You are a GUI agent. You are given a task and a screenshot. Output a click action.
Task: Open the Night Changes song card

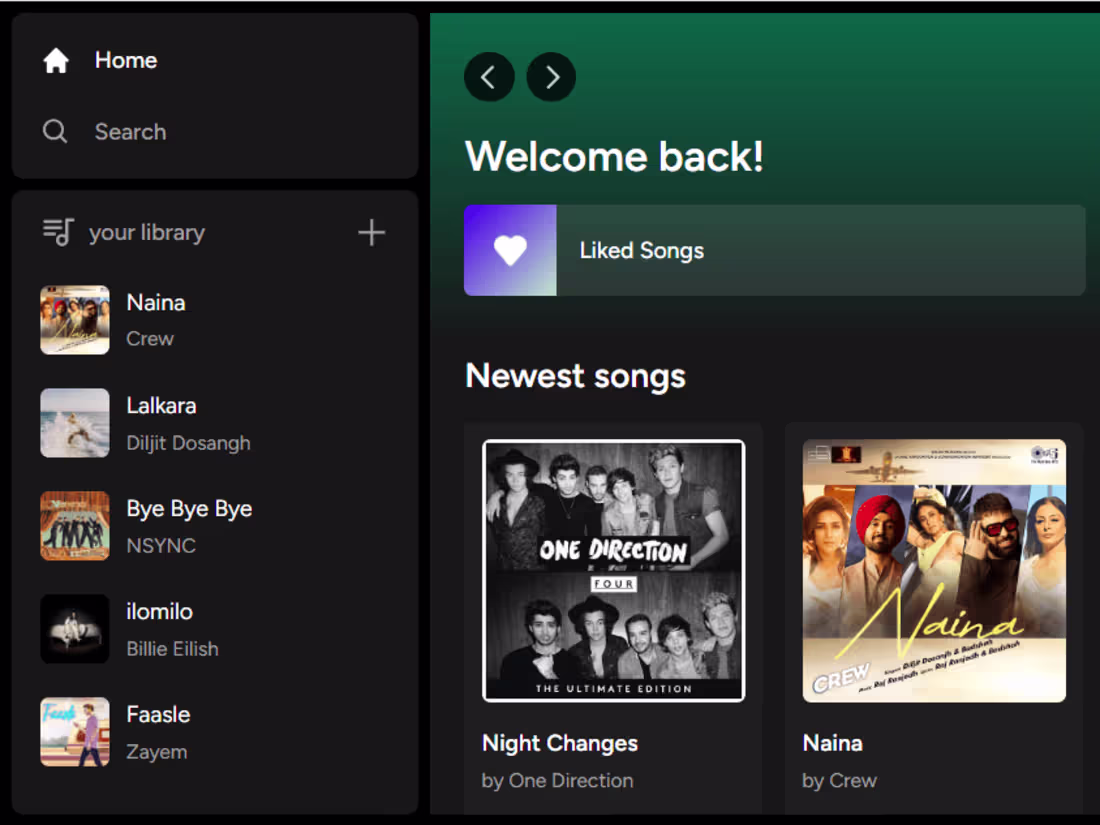click(613, 571)
